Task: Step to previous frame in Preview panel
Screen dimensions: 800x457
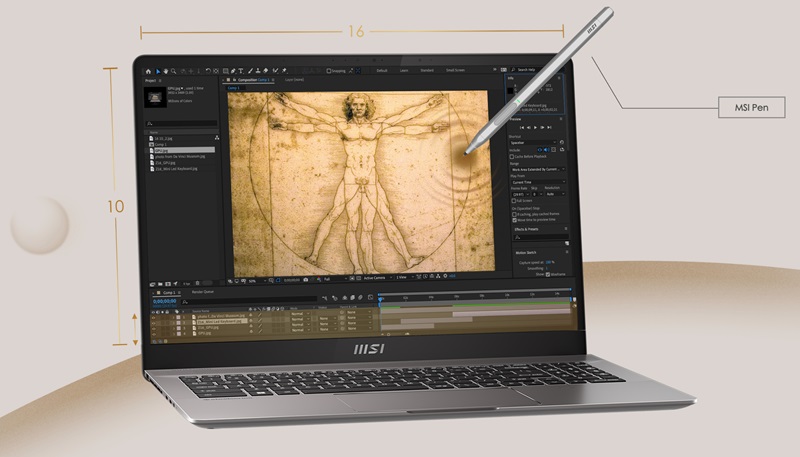Action: point(529,128)
